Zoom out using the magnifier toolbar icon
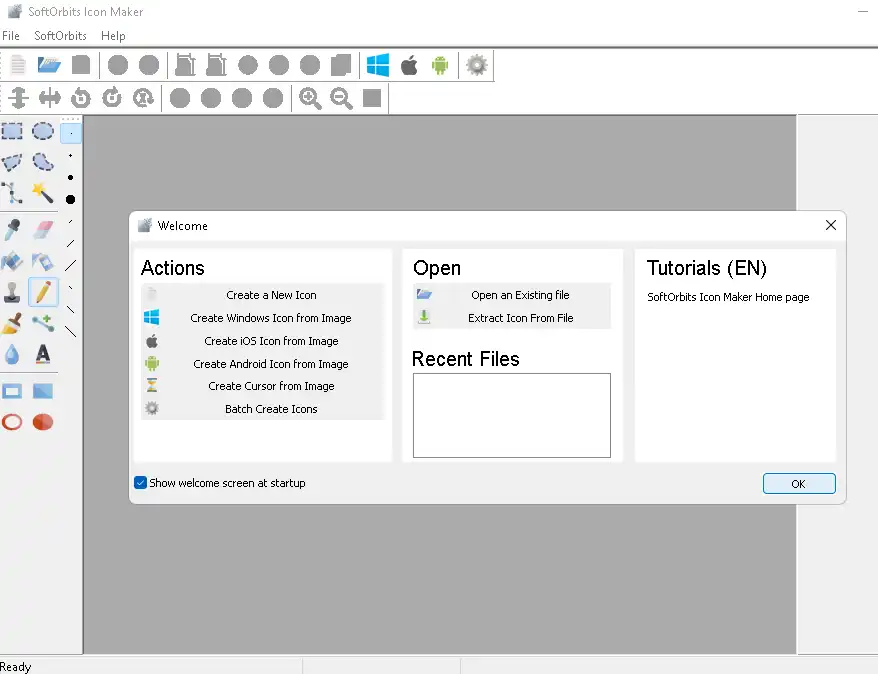This screenshot has width=878, height=674. [341, 98]
